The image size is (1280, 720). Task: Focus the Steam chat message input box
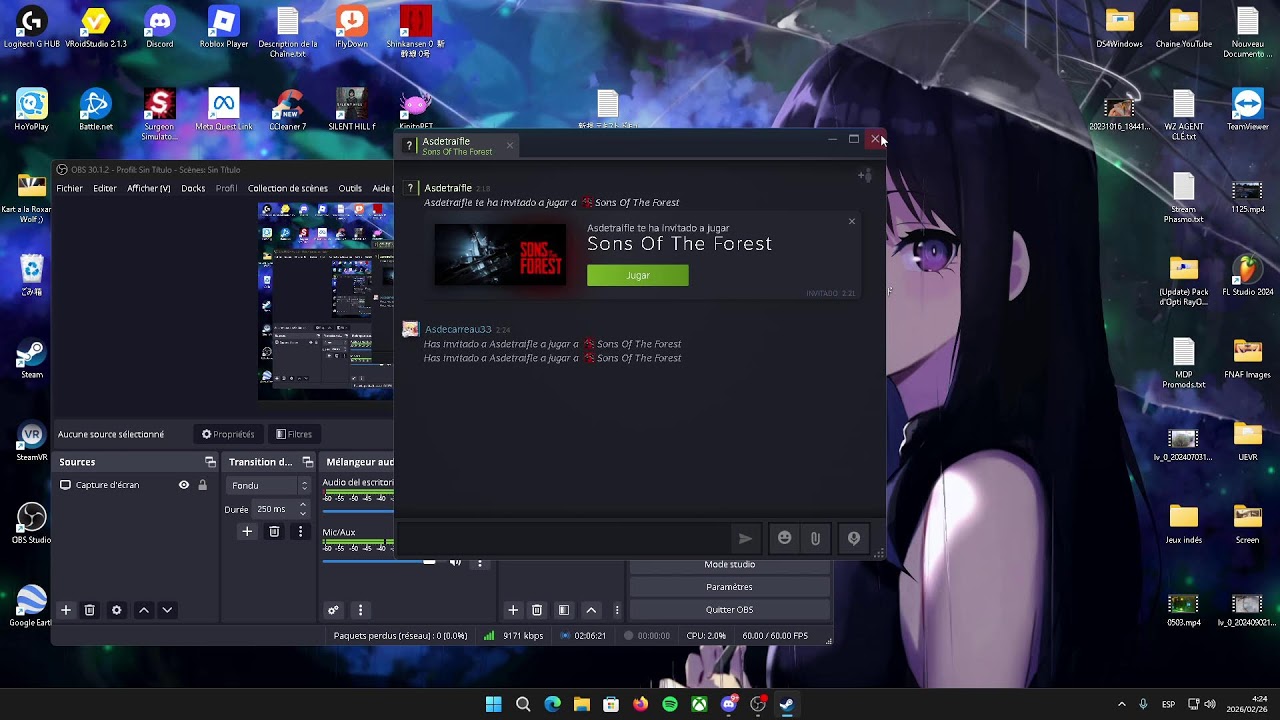tap(563, 538)
